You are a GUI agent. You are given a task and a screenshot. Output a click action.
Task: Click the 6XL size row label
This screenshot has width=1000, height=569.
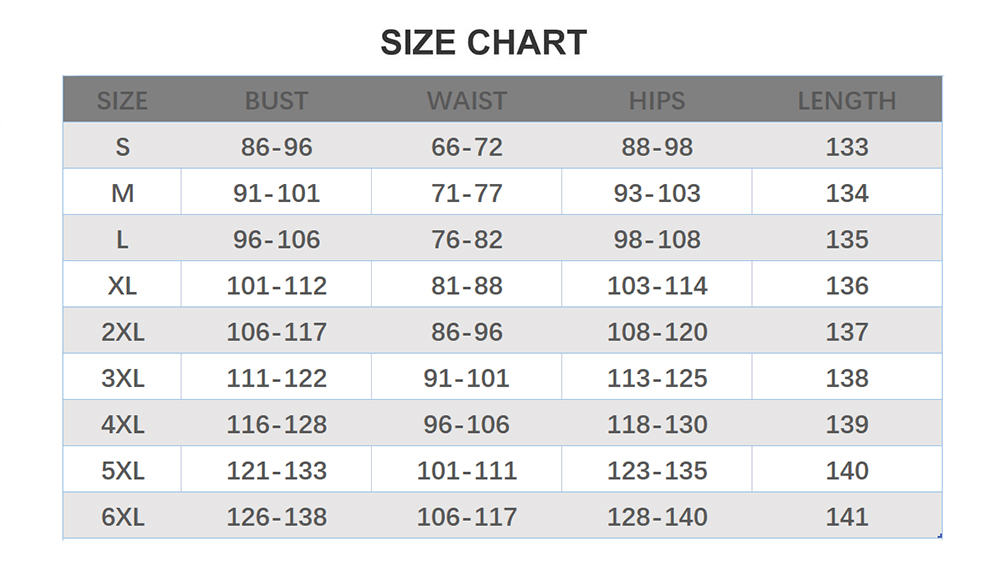click(122, 517)
